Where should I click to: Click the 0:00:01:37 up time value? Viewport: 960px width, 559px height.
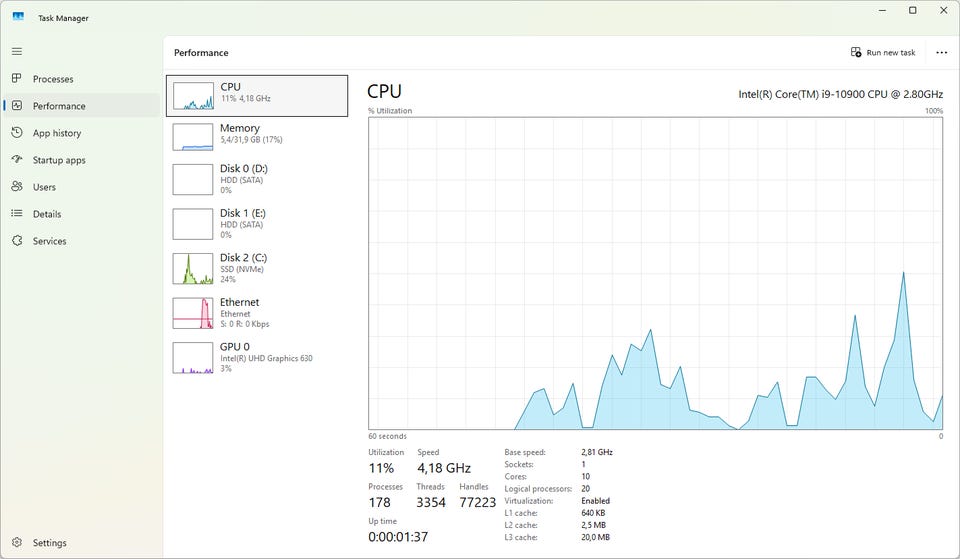398,537
